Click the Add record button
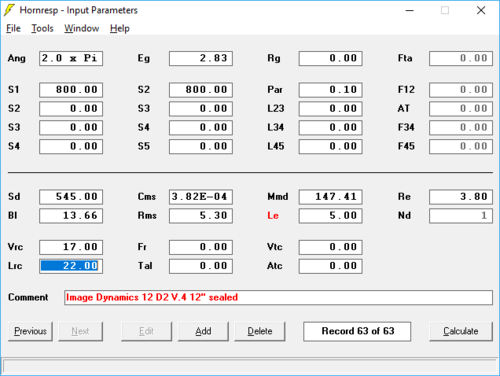500x376 pixels. [x=203, y=331]
